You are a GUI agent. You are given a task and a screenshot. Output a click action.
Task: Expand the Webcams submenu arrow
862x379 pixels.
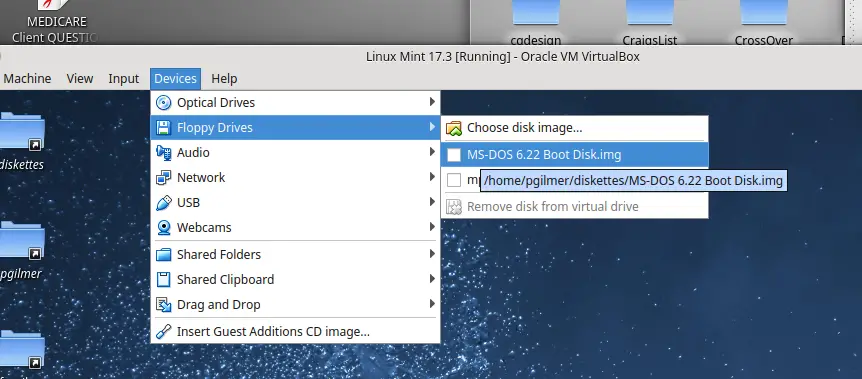[x=432, y=227]
